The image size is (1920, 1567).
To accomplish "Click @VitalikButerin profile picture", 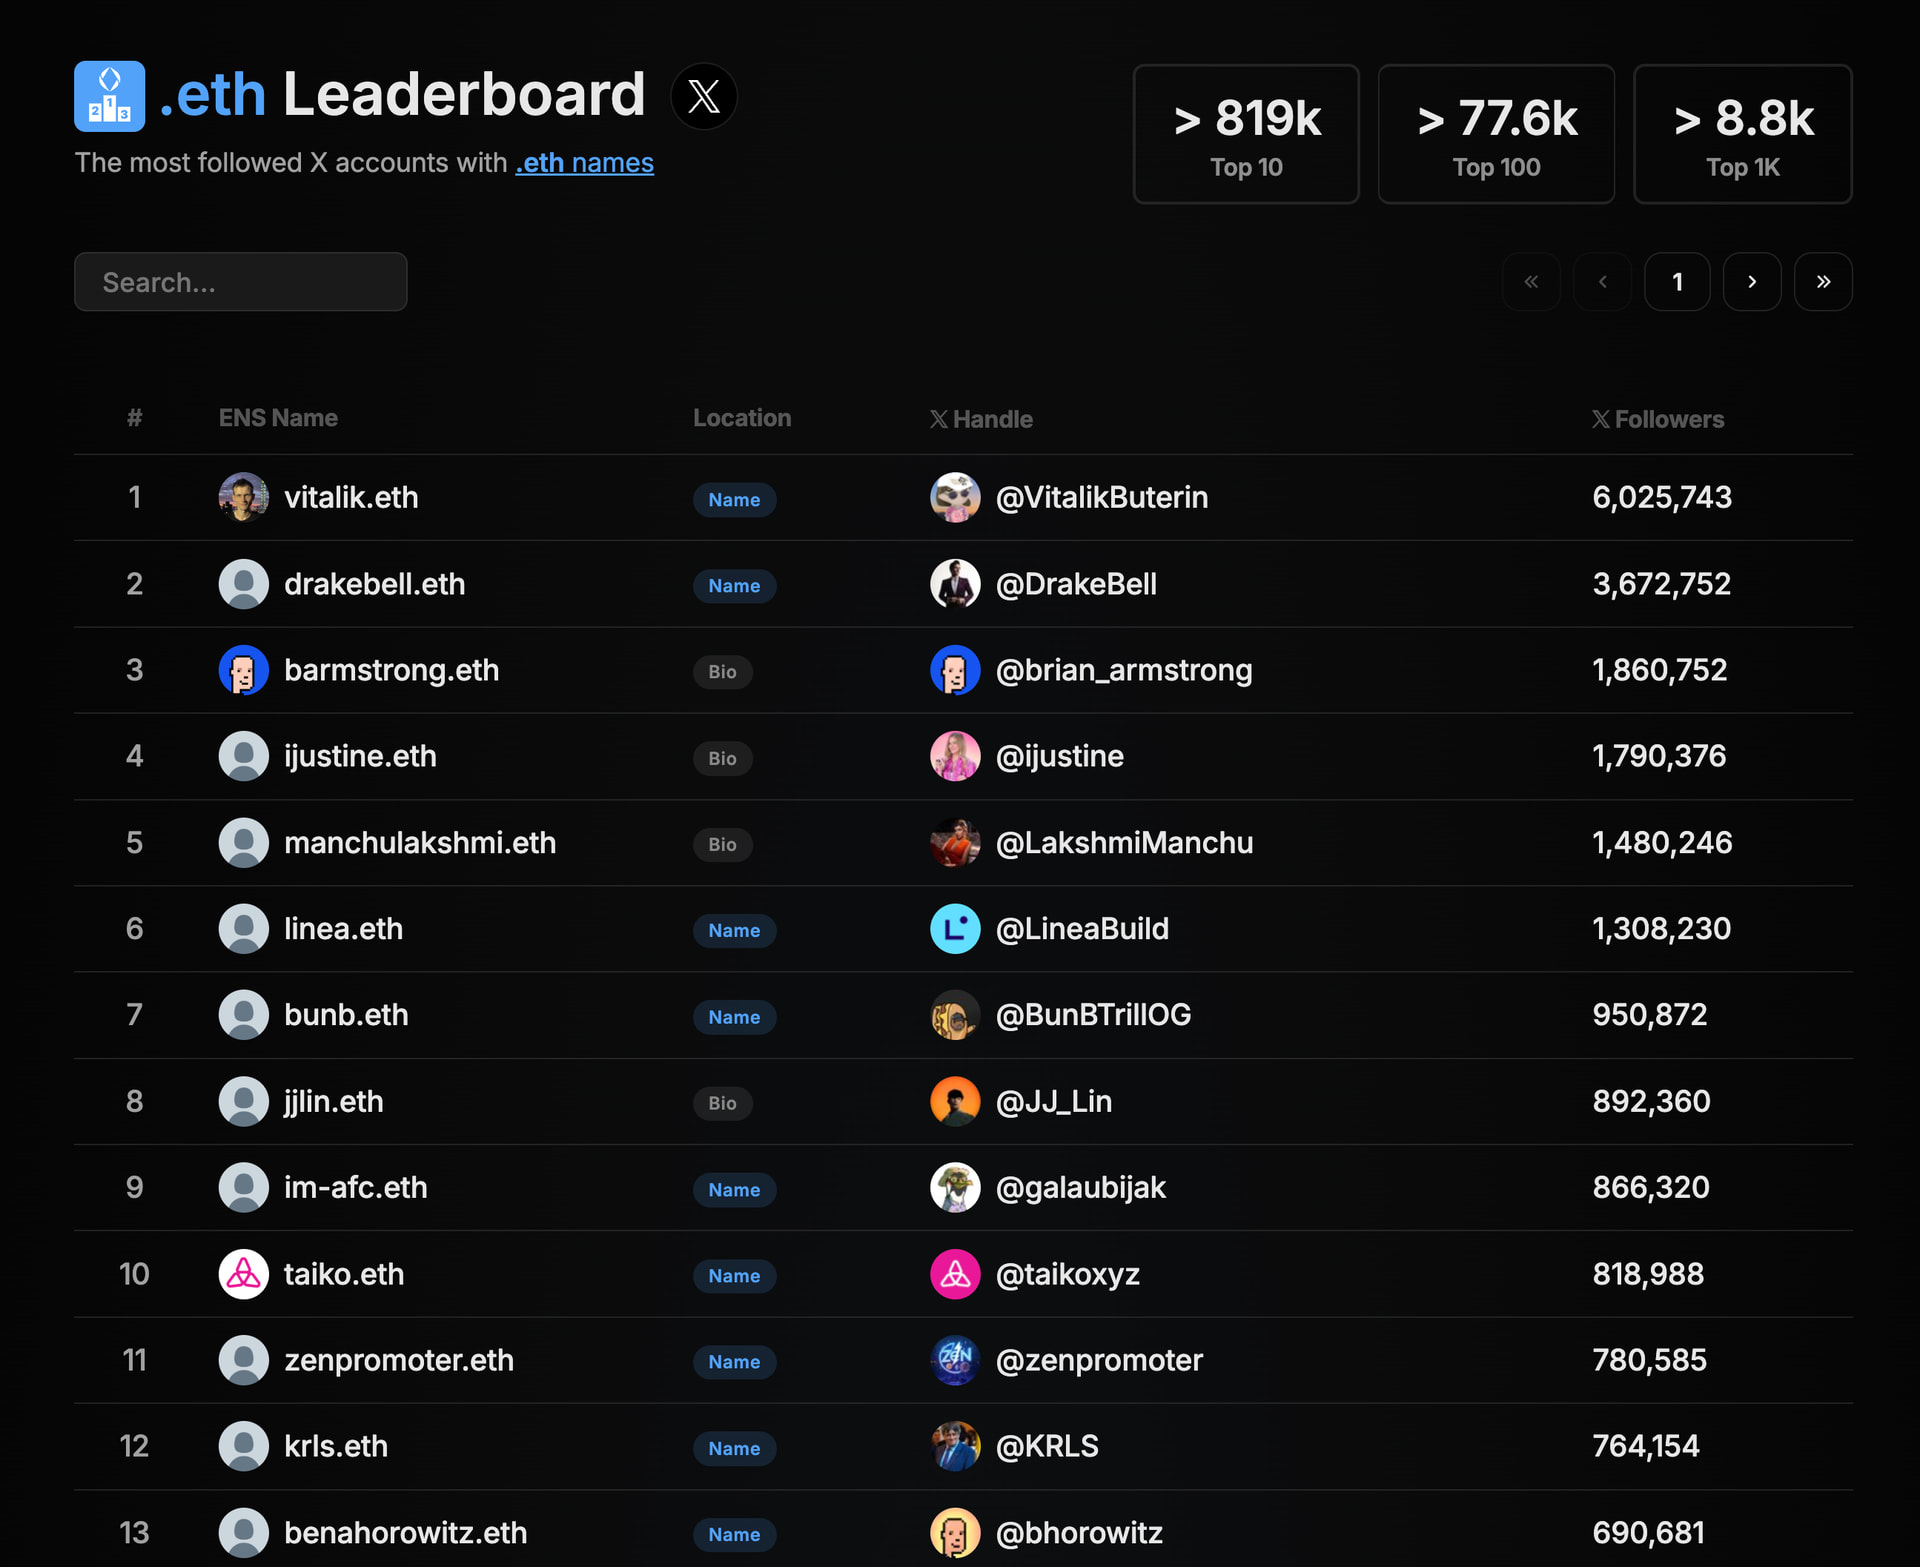I will tap(954, 498).
